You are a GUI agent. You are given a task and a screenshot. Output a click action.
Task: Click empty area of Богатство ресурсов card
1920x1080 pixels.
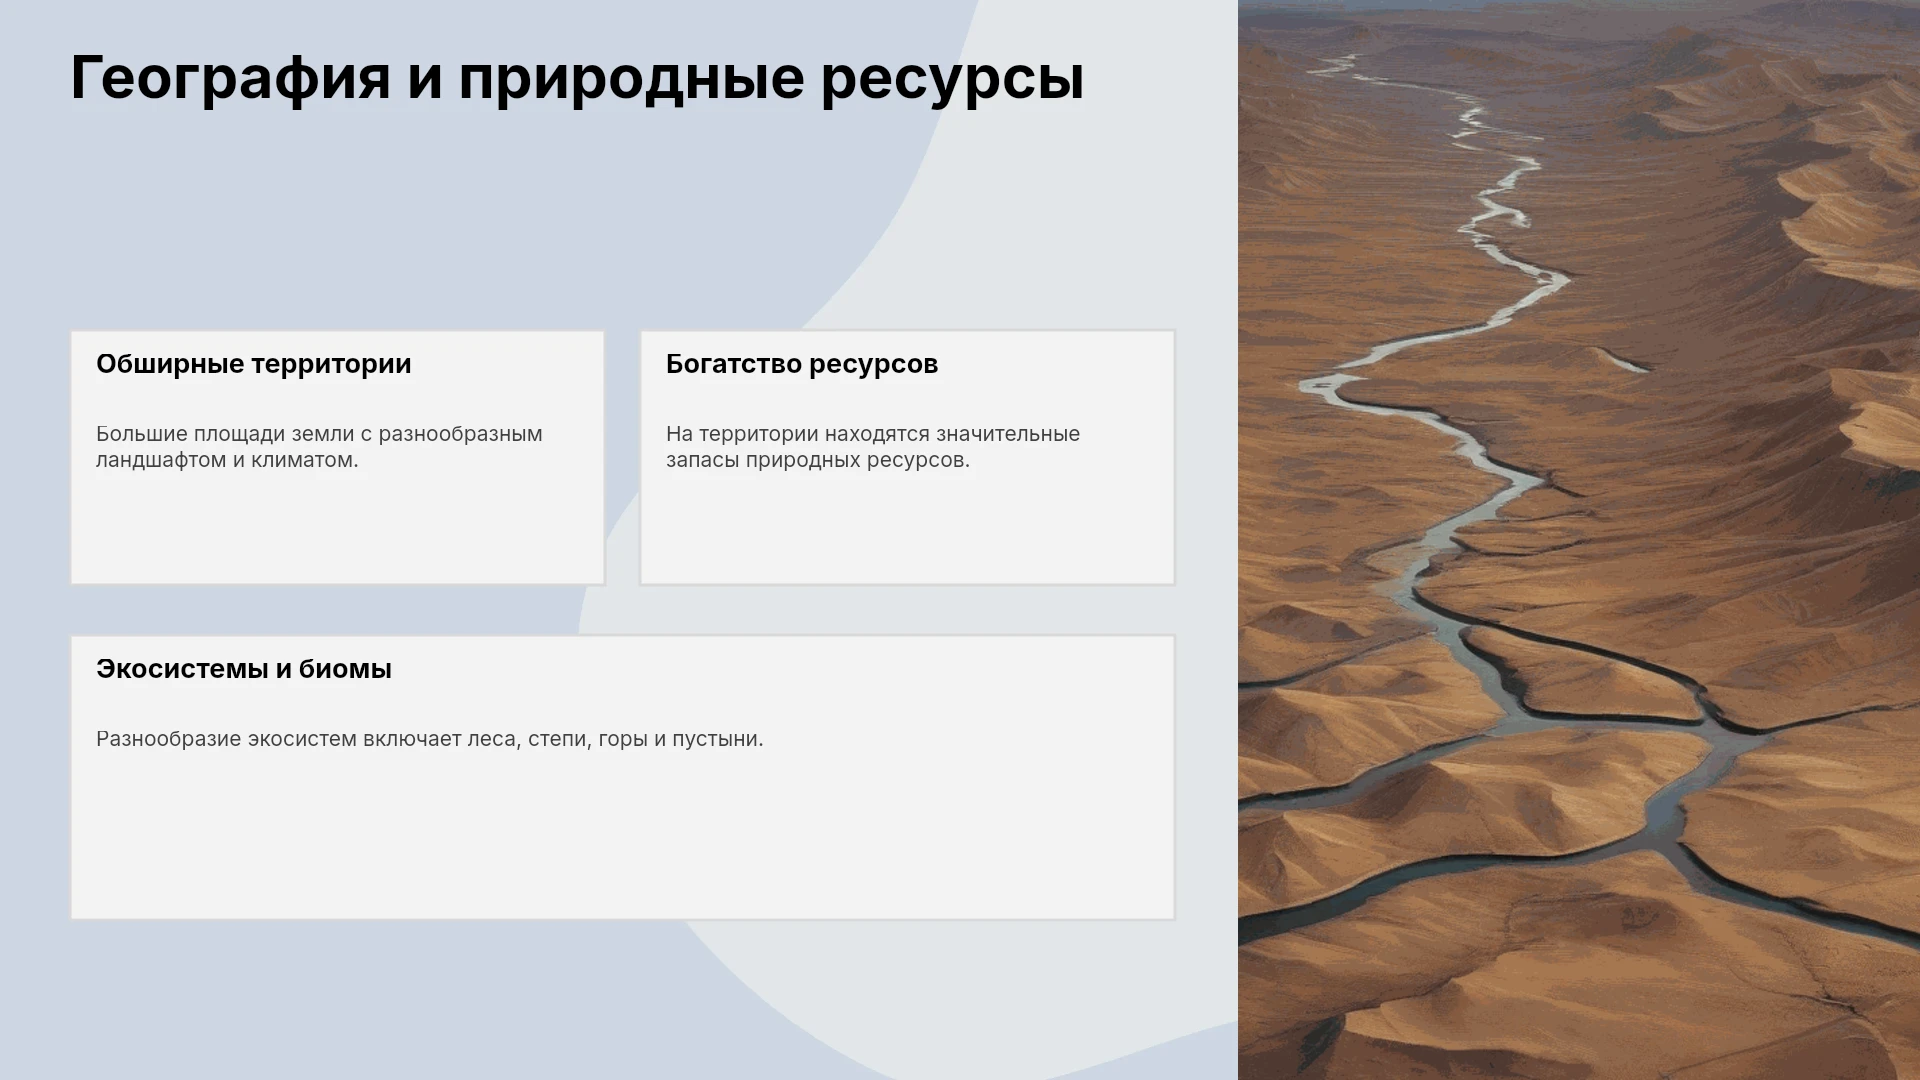coord(907,530)
